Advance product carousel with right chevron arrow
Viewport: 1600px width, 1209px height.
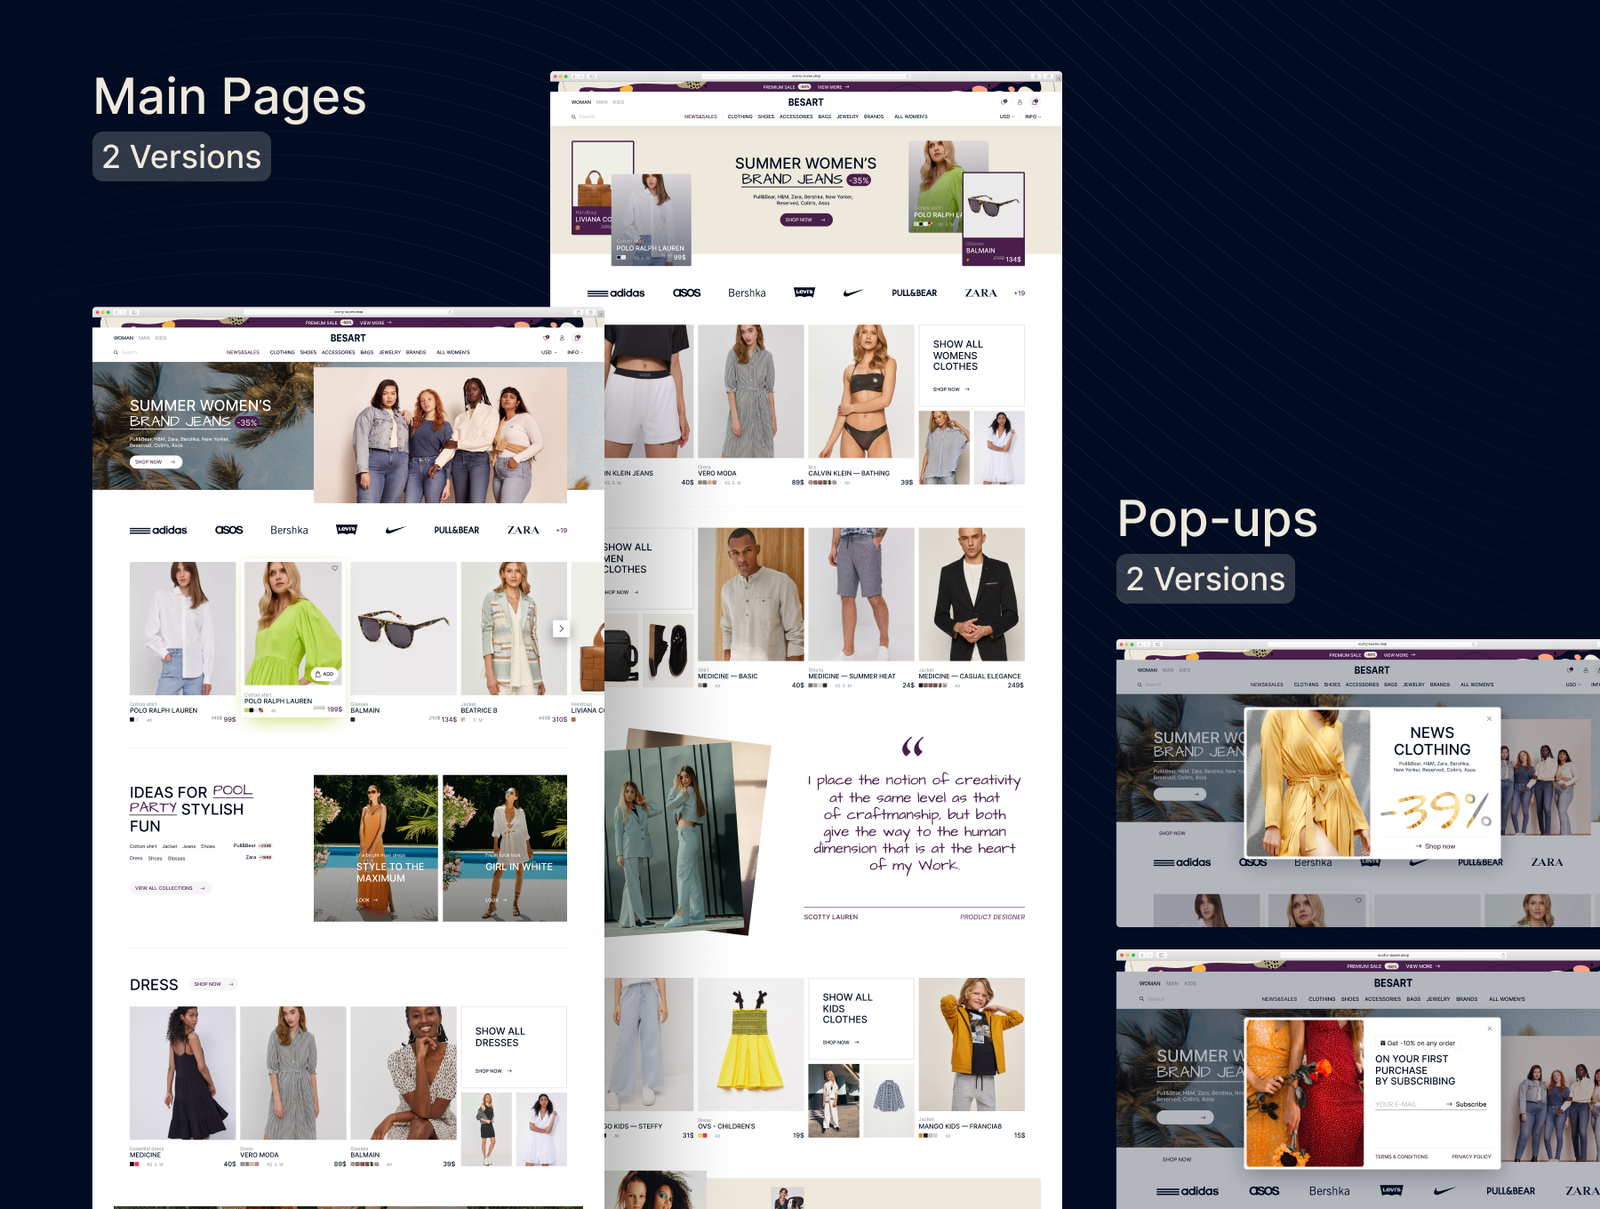561,628
